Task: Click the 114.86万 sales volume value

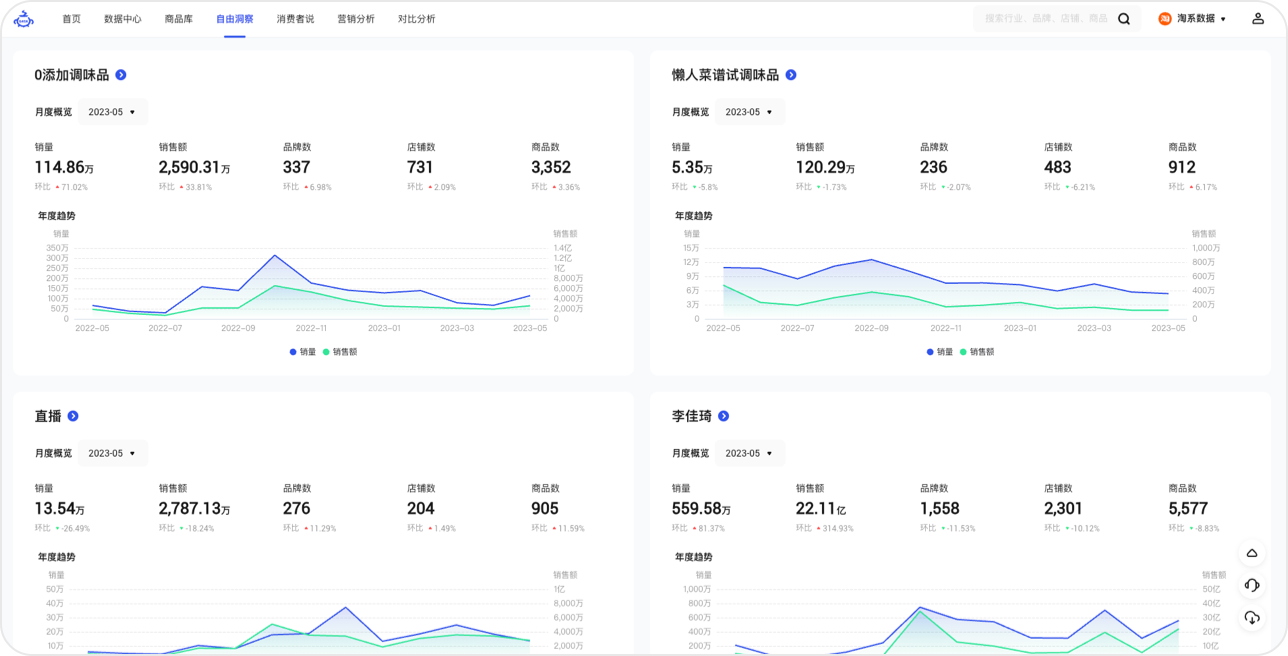Action: click(x=64, y=168)
